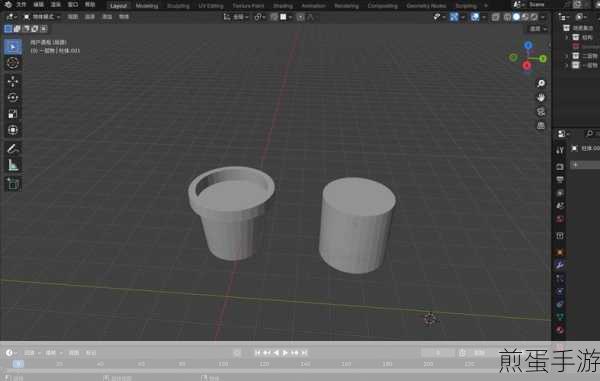This screenshot has width=600, height=381.
Task: Switch to material preview shading
Action: (525, 17)
